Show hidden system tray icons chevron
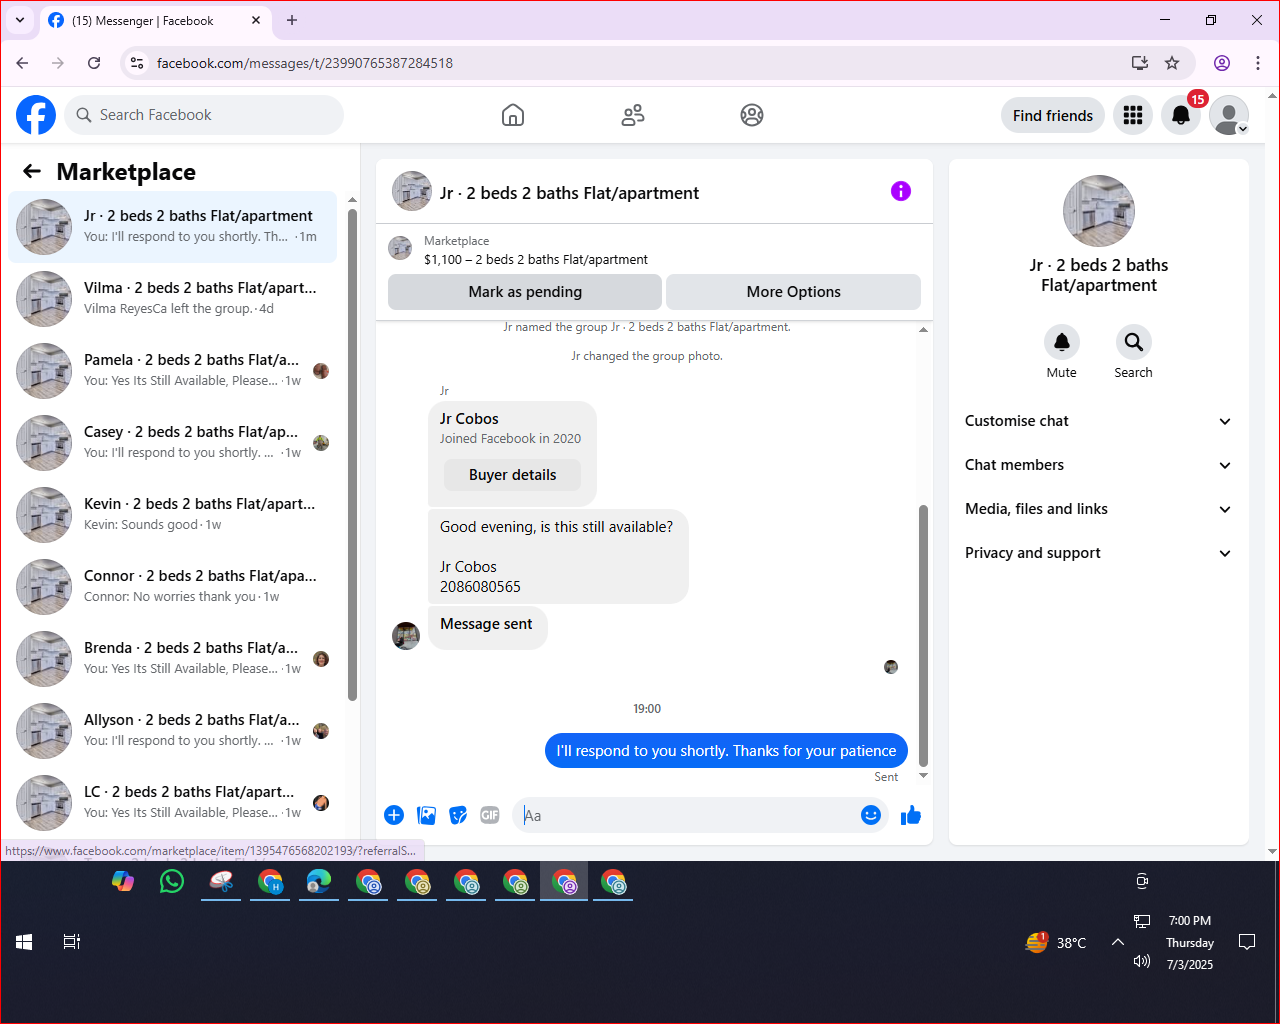Screen dimensions: 1280x1024 coord(1118,942)
